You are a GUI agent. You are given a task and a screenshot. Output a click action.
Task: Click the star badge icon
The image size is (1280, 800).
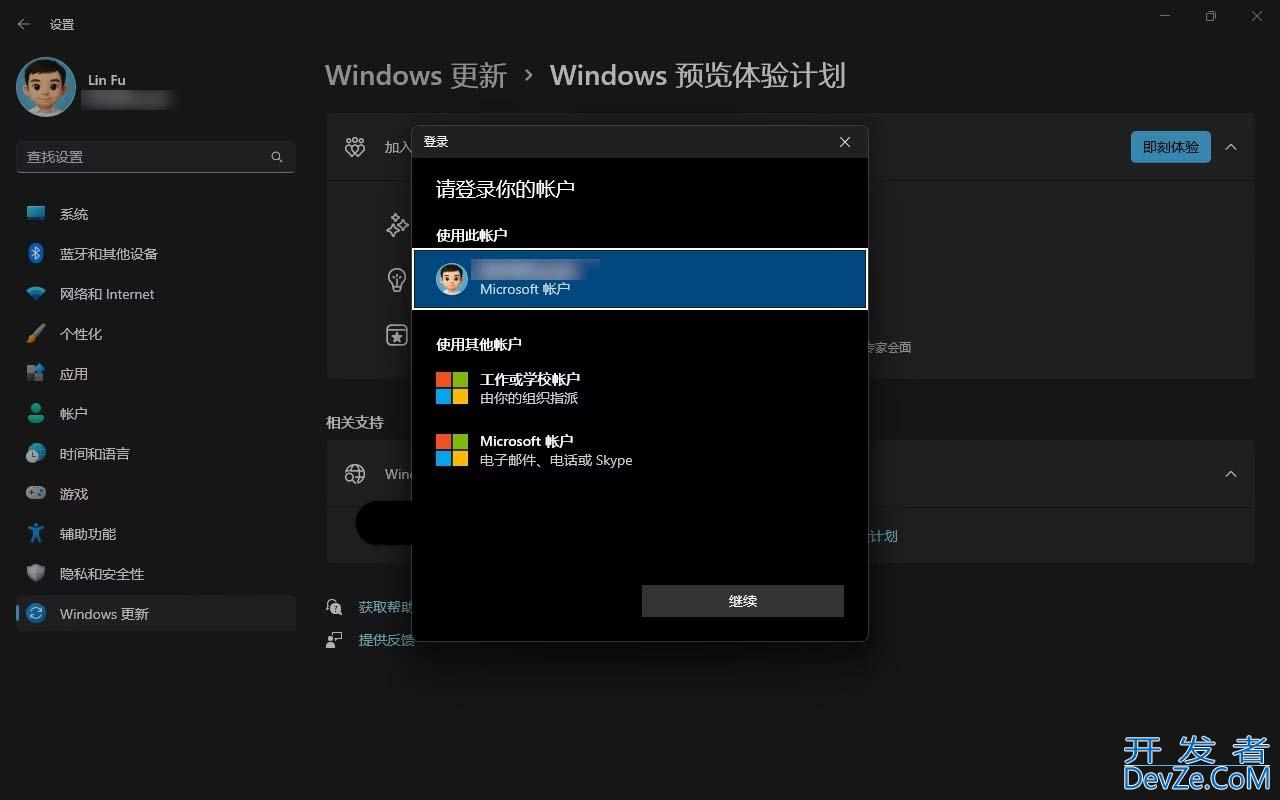[x=397, y=335]
